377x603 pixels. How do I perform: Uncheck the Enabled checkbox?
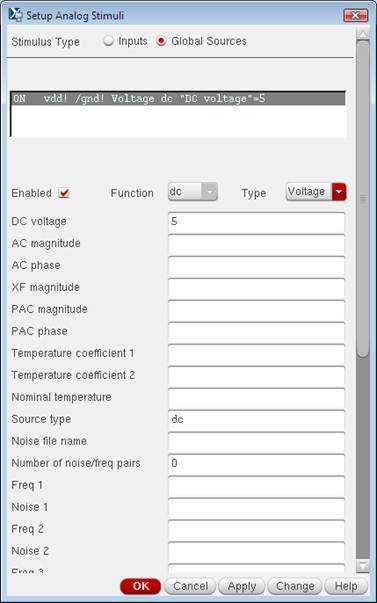point(64,193)
